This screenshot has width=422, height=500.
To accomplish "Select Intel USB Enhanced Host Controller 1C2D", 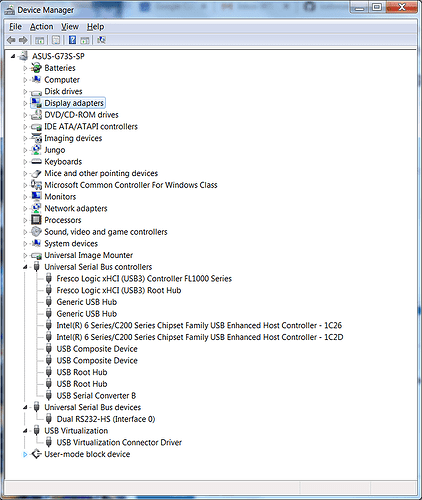I will click(x=200, y=337).
